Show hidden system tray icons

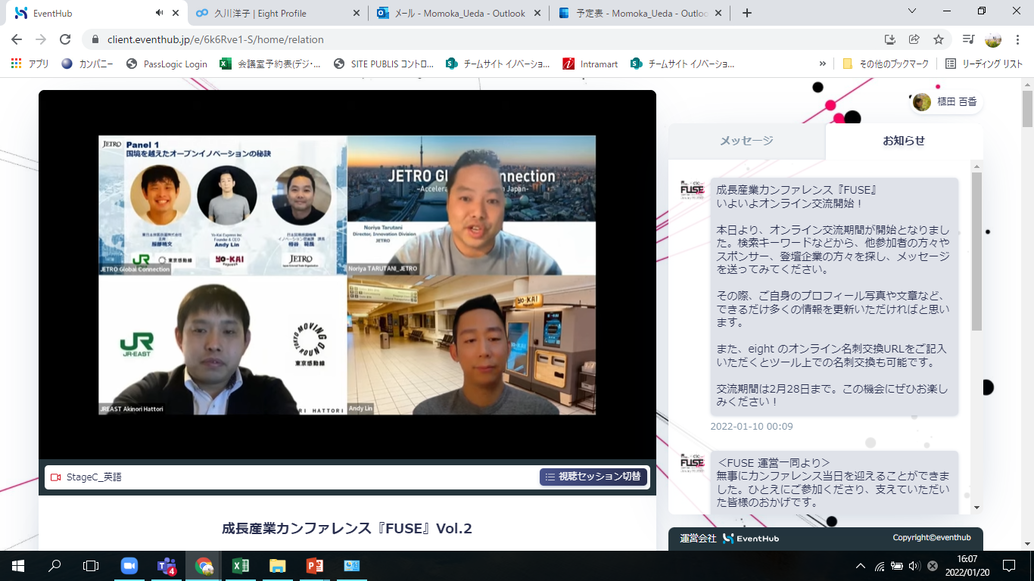(x=861, y=566)
